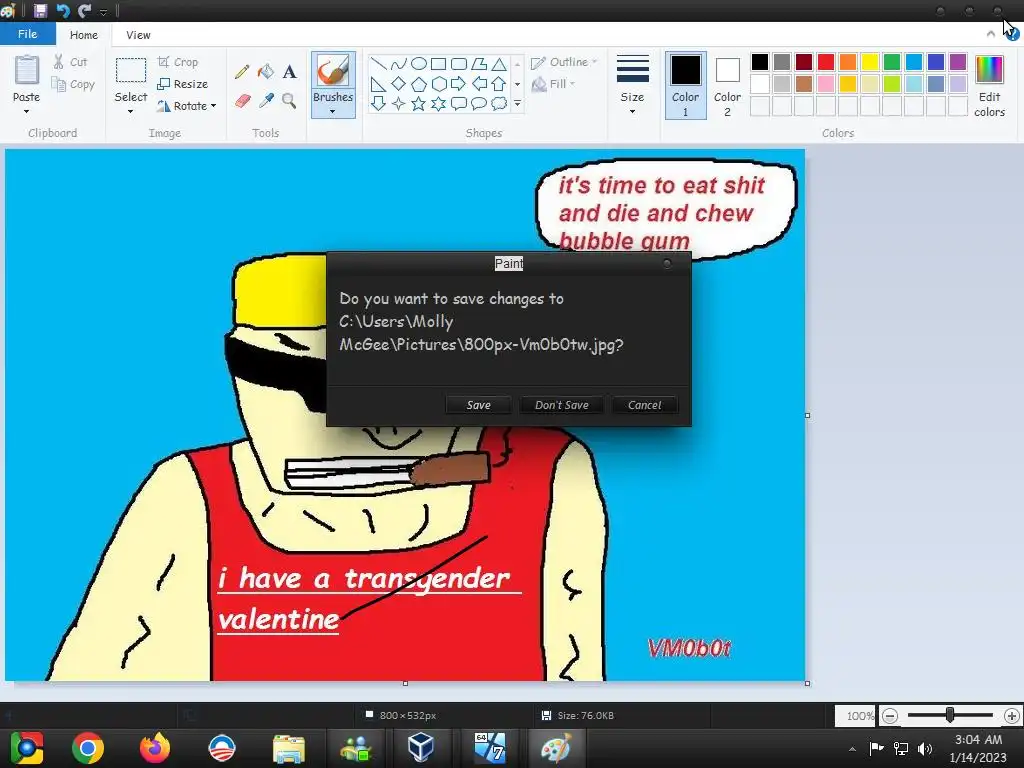Select the Magnifier tool
The width and height of the screenshot is (1024, 768).
coord(289,101)
